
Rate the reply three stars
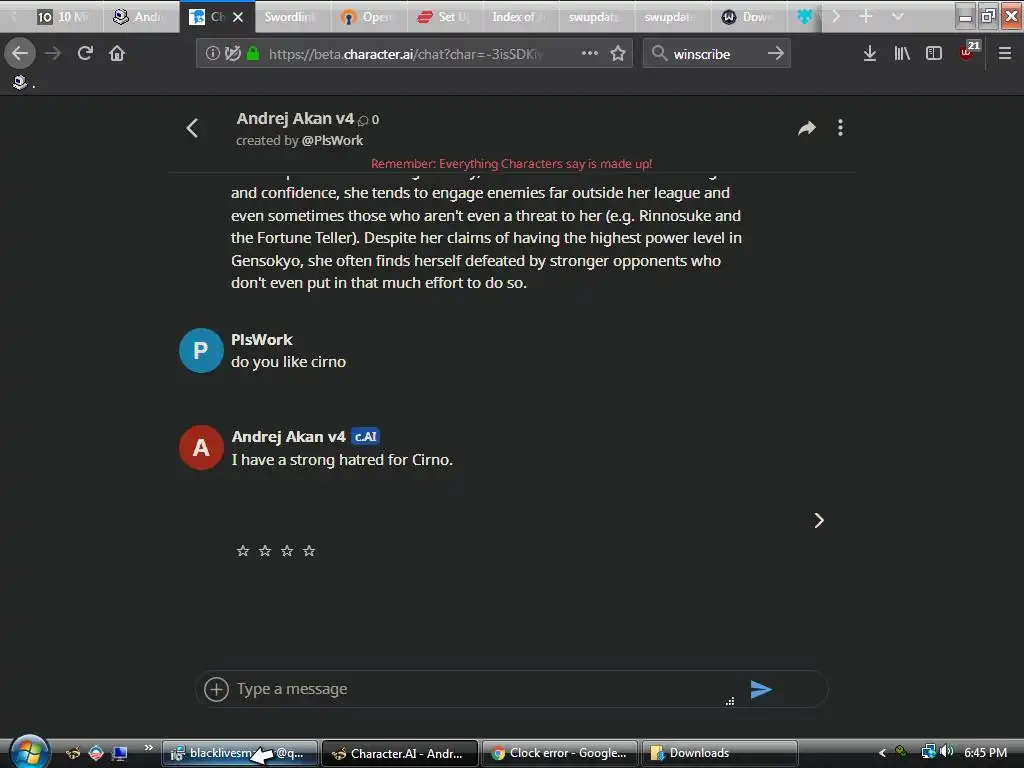point(287,551)
